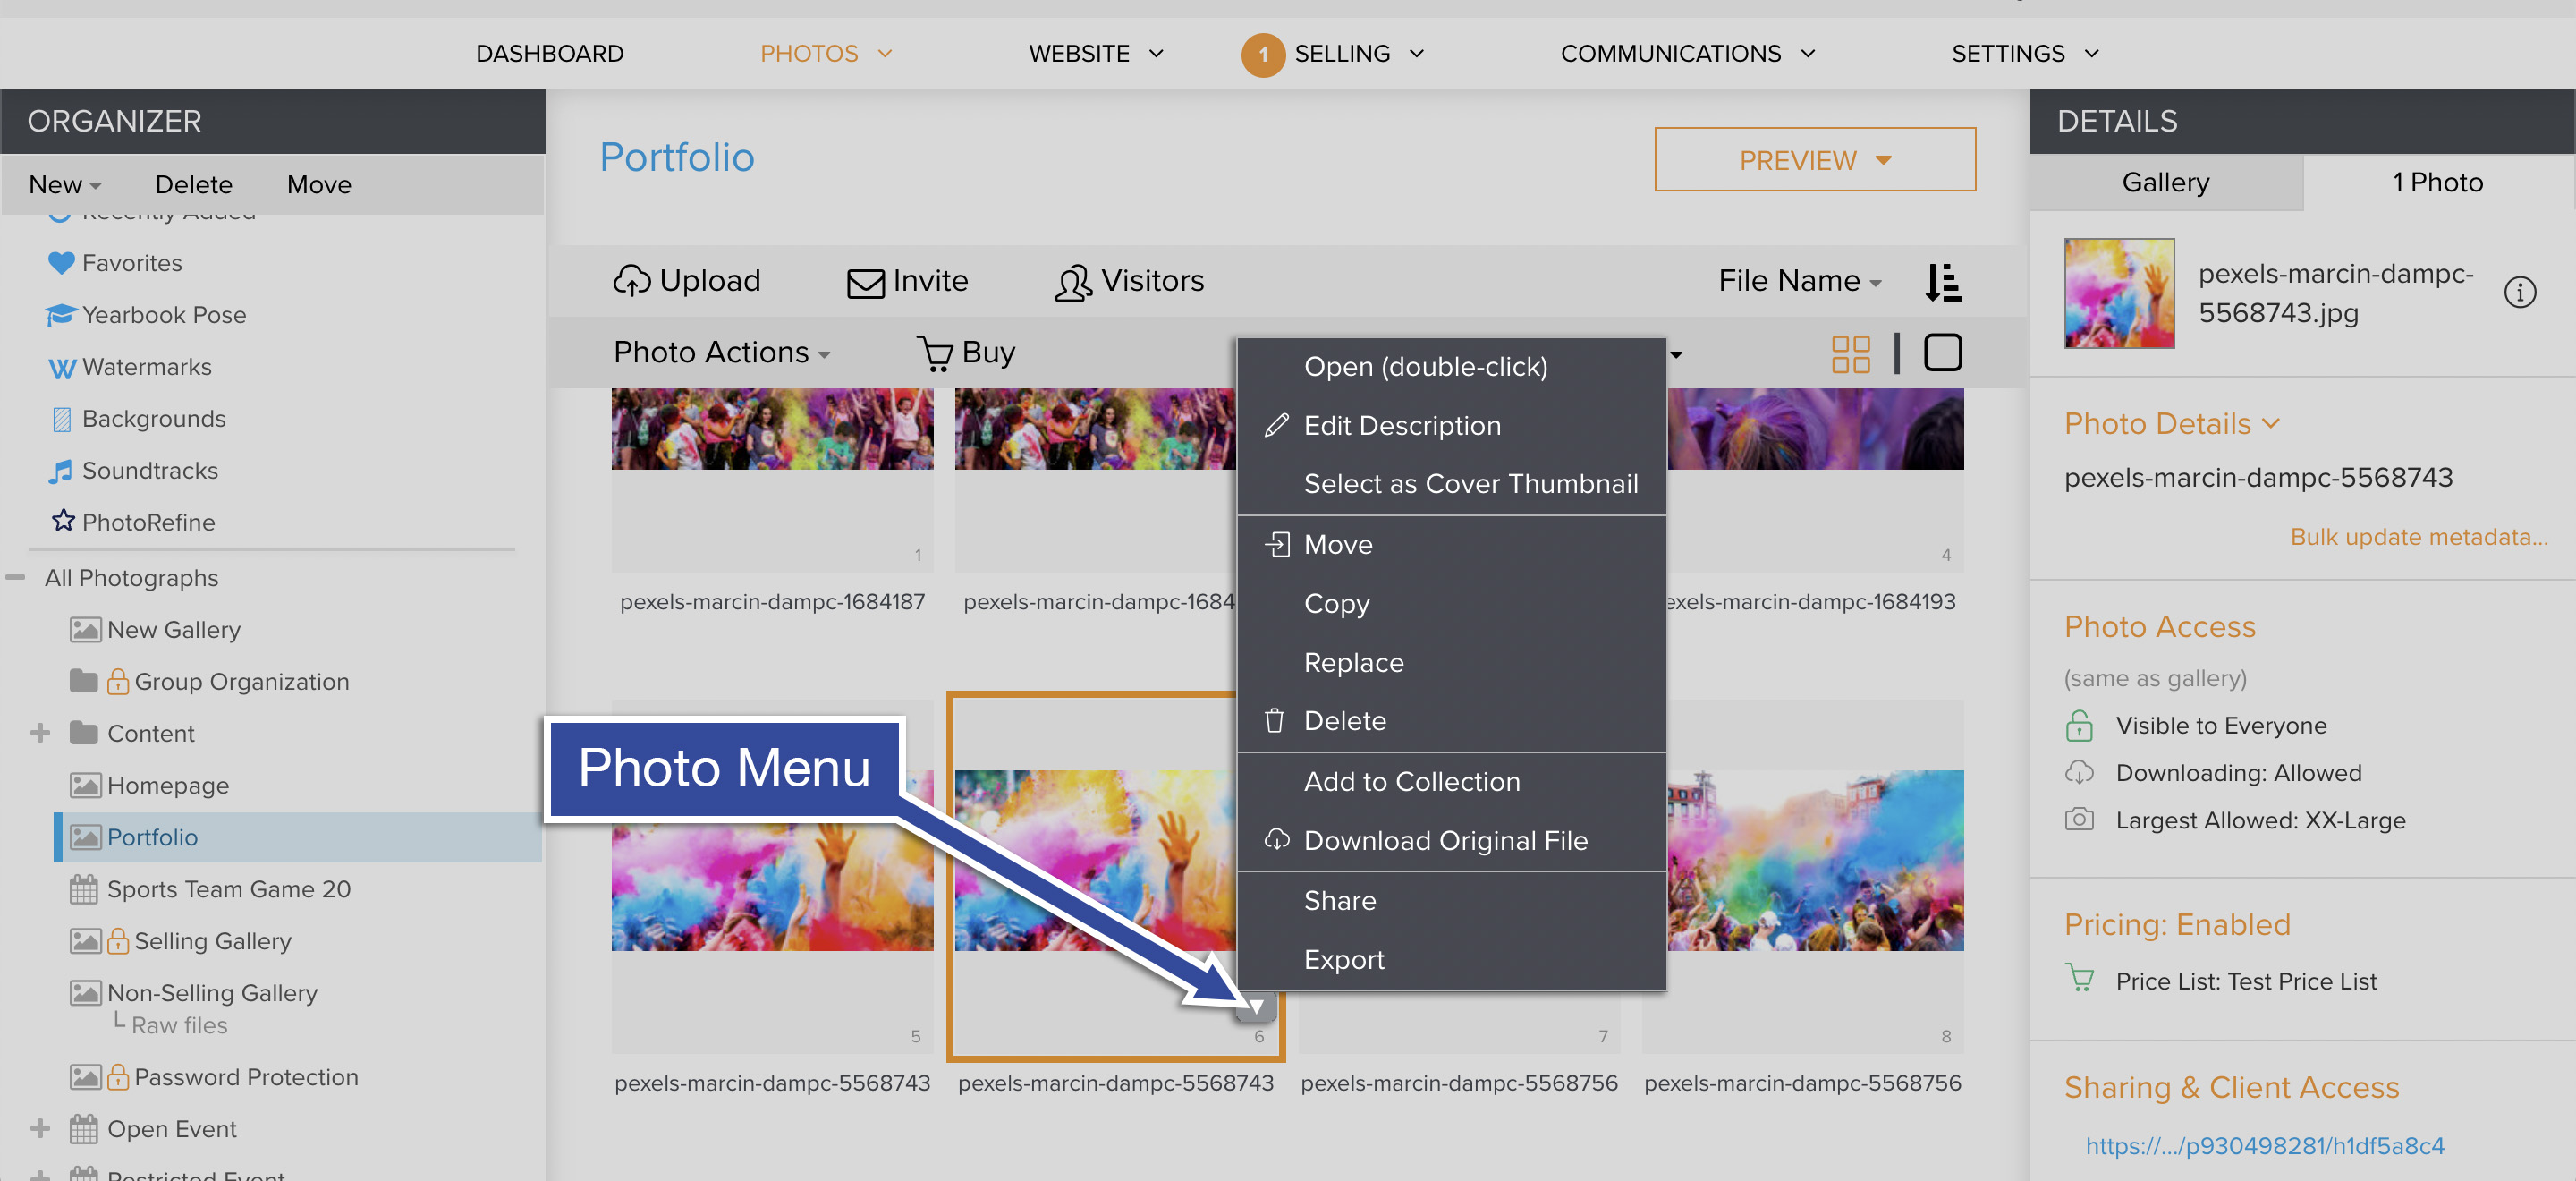Choose Add to Collection

1451,782
